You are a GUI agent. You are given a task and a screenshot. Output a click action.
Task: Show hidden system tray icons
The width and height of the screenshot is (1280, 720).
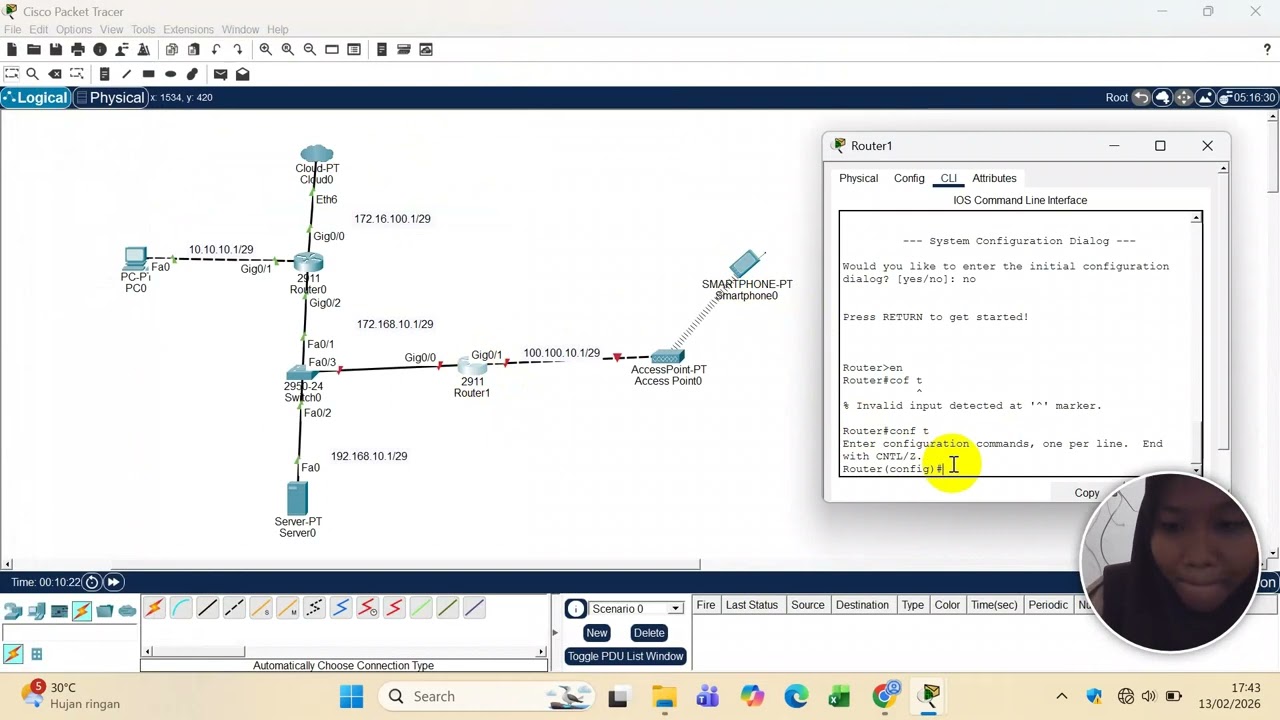[1062, 696]
